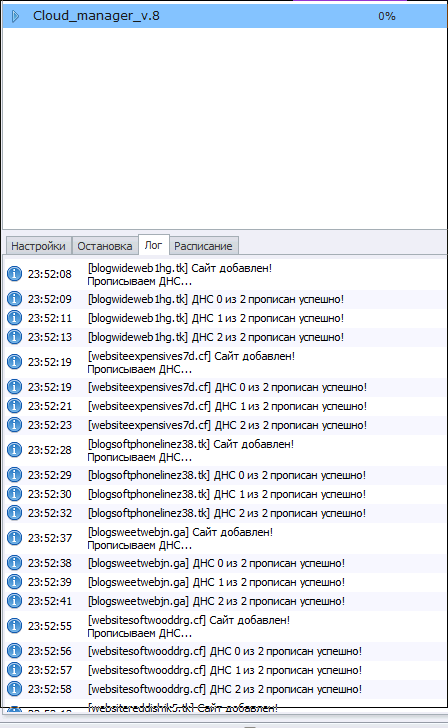Click info icon of 23:52:39 log entry
448x728 pixels.
(14, 582)
